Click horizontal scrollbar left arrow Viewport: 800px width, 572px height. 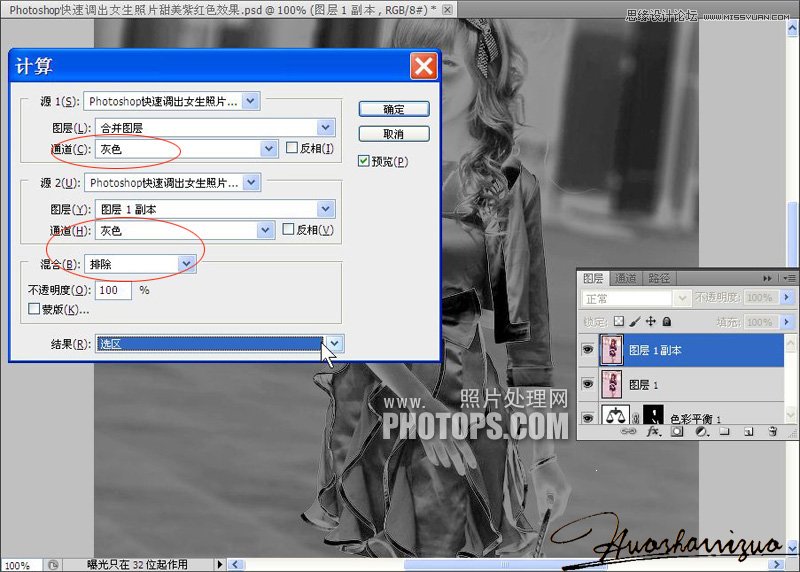235,564
